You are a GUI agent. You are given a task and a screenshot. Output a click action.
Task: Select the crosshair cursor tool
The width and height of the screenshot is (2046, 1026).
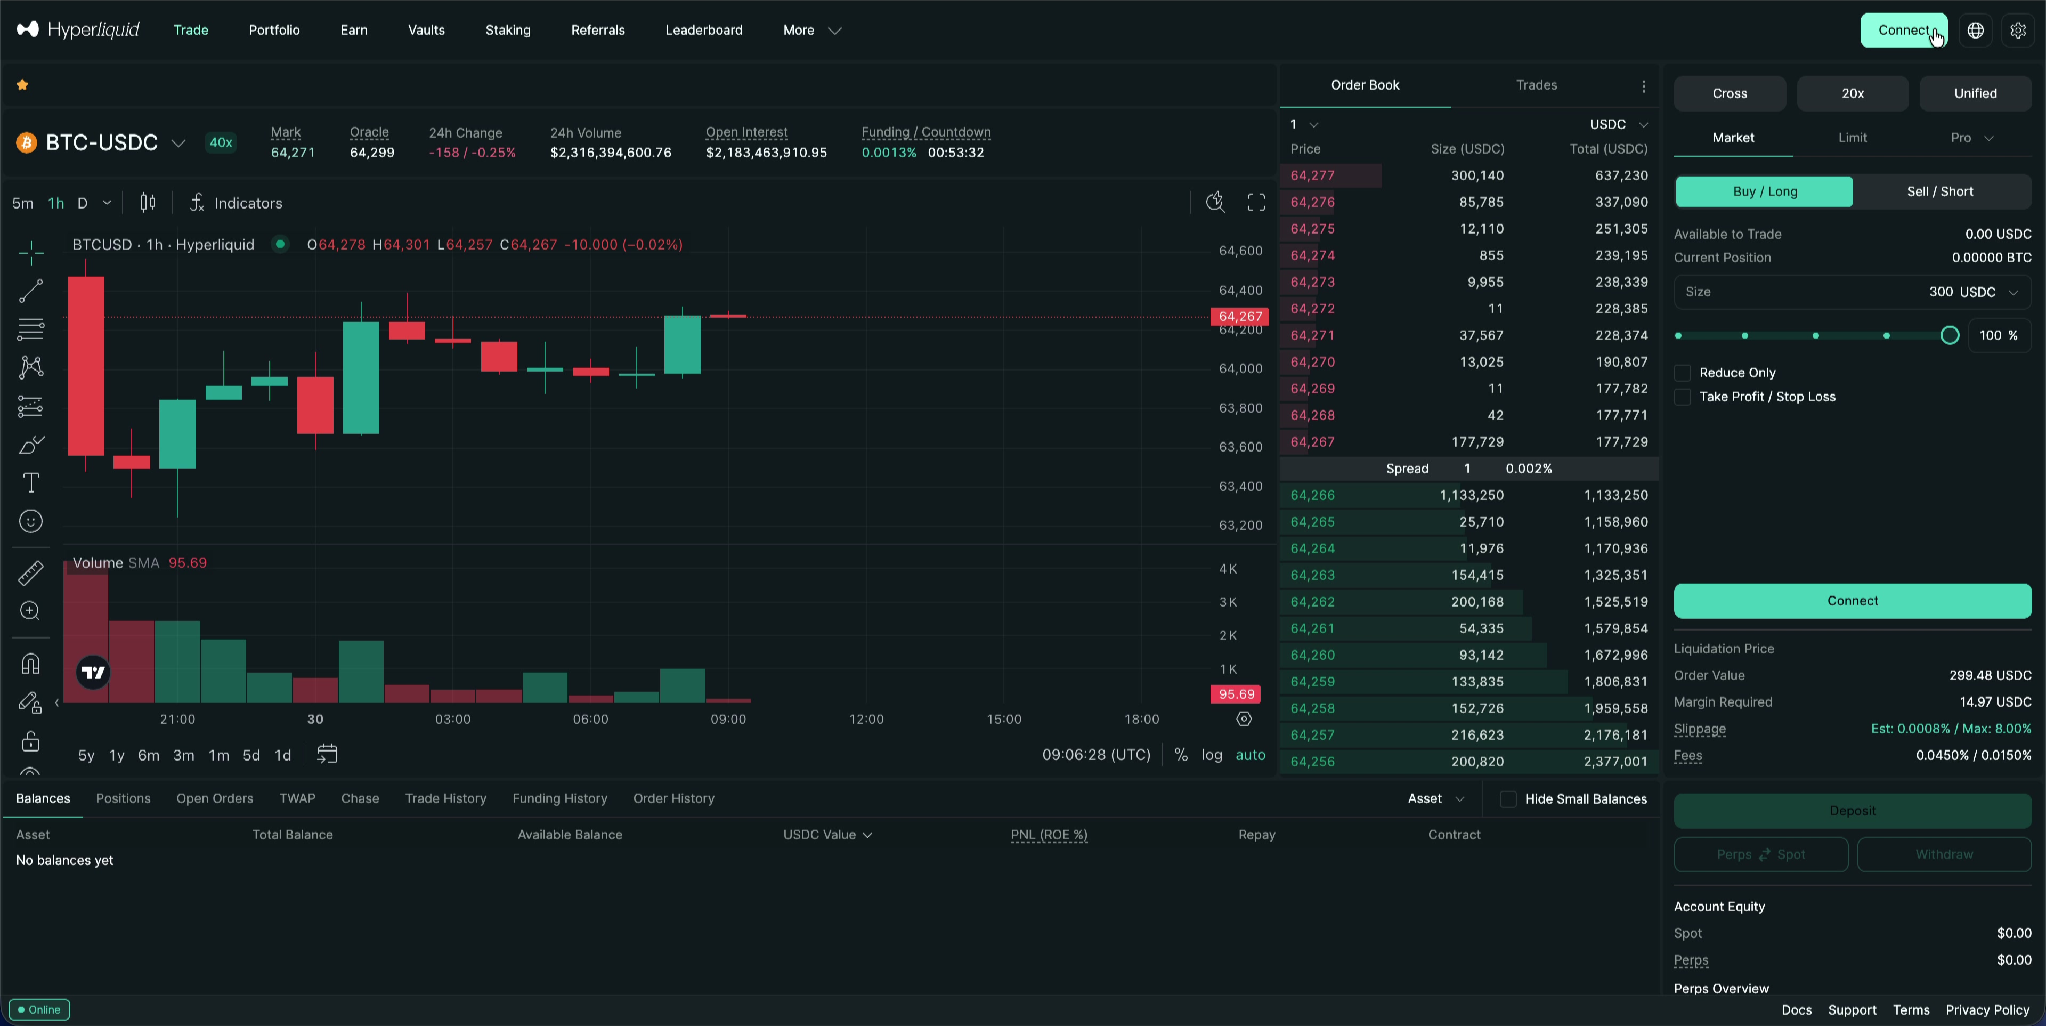(x=31, y=252)
